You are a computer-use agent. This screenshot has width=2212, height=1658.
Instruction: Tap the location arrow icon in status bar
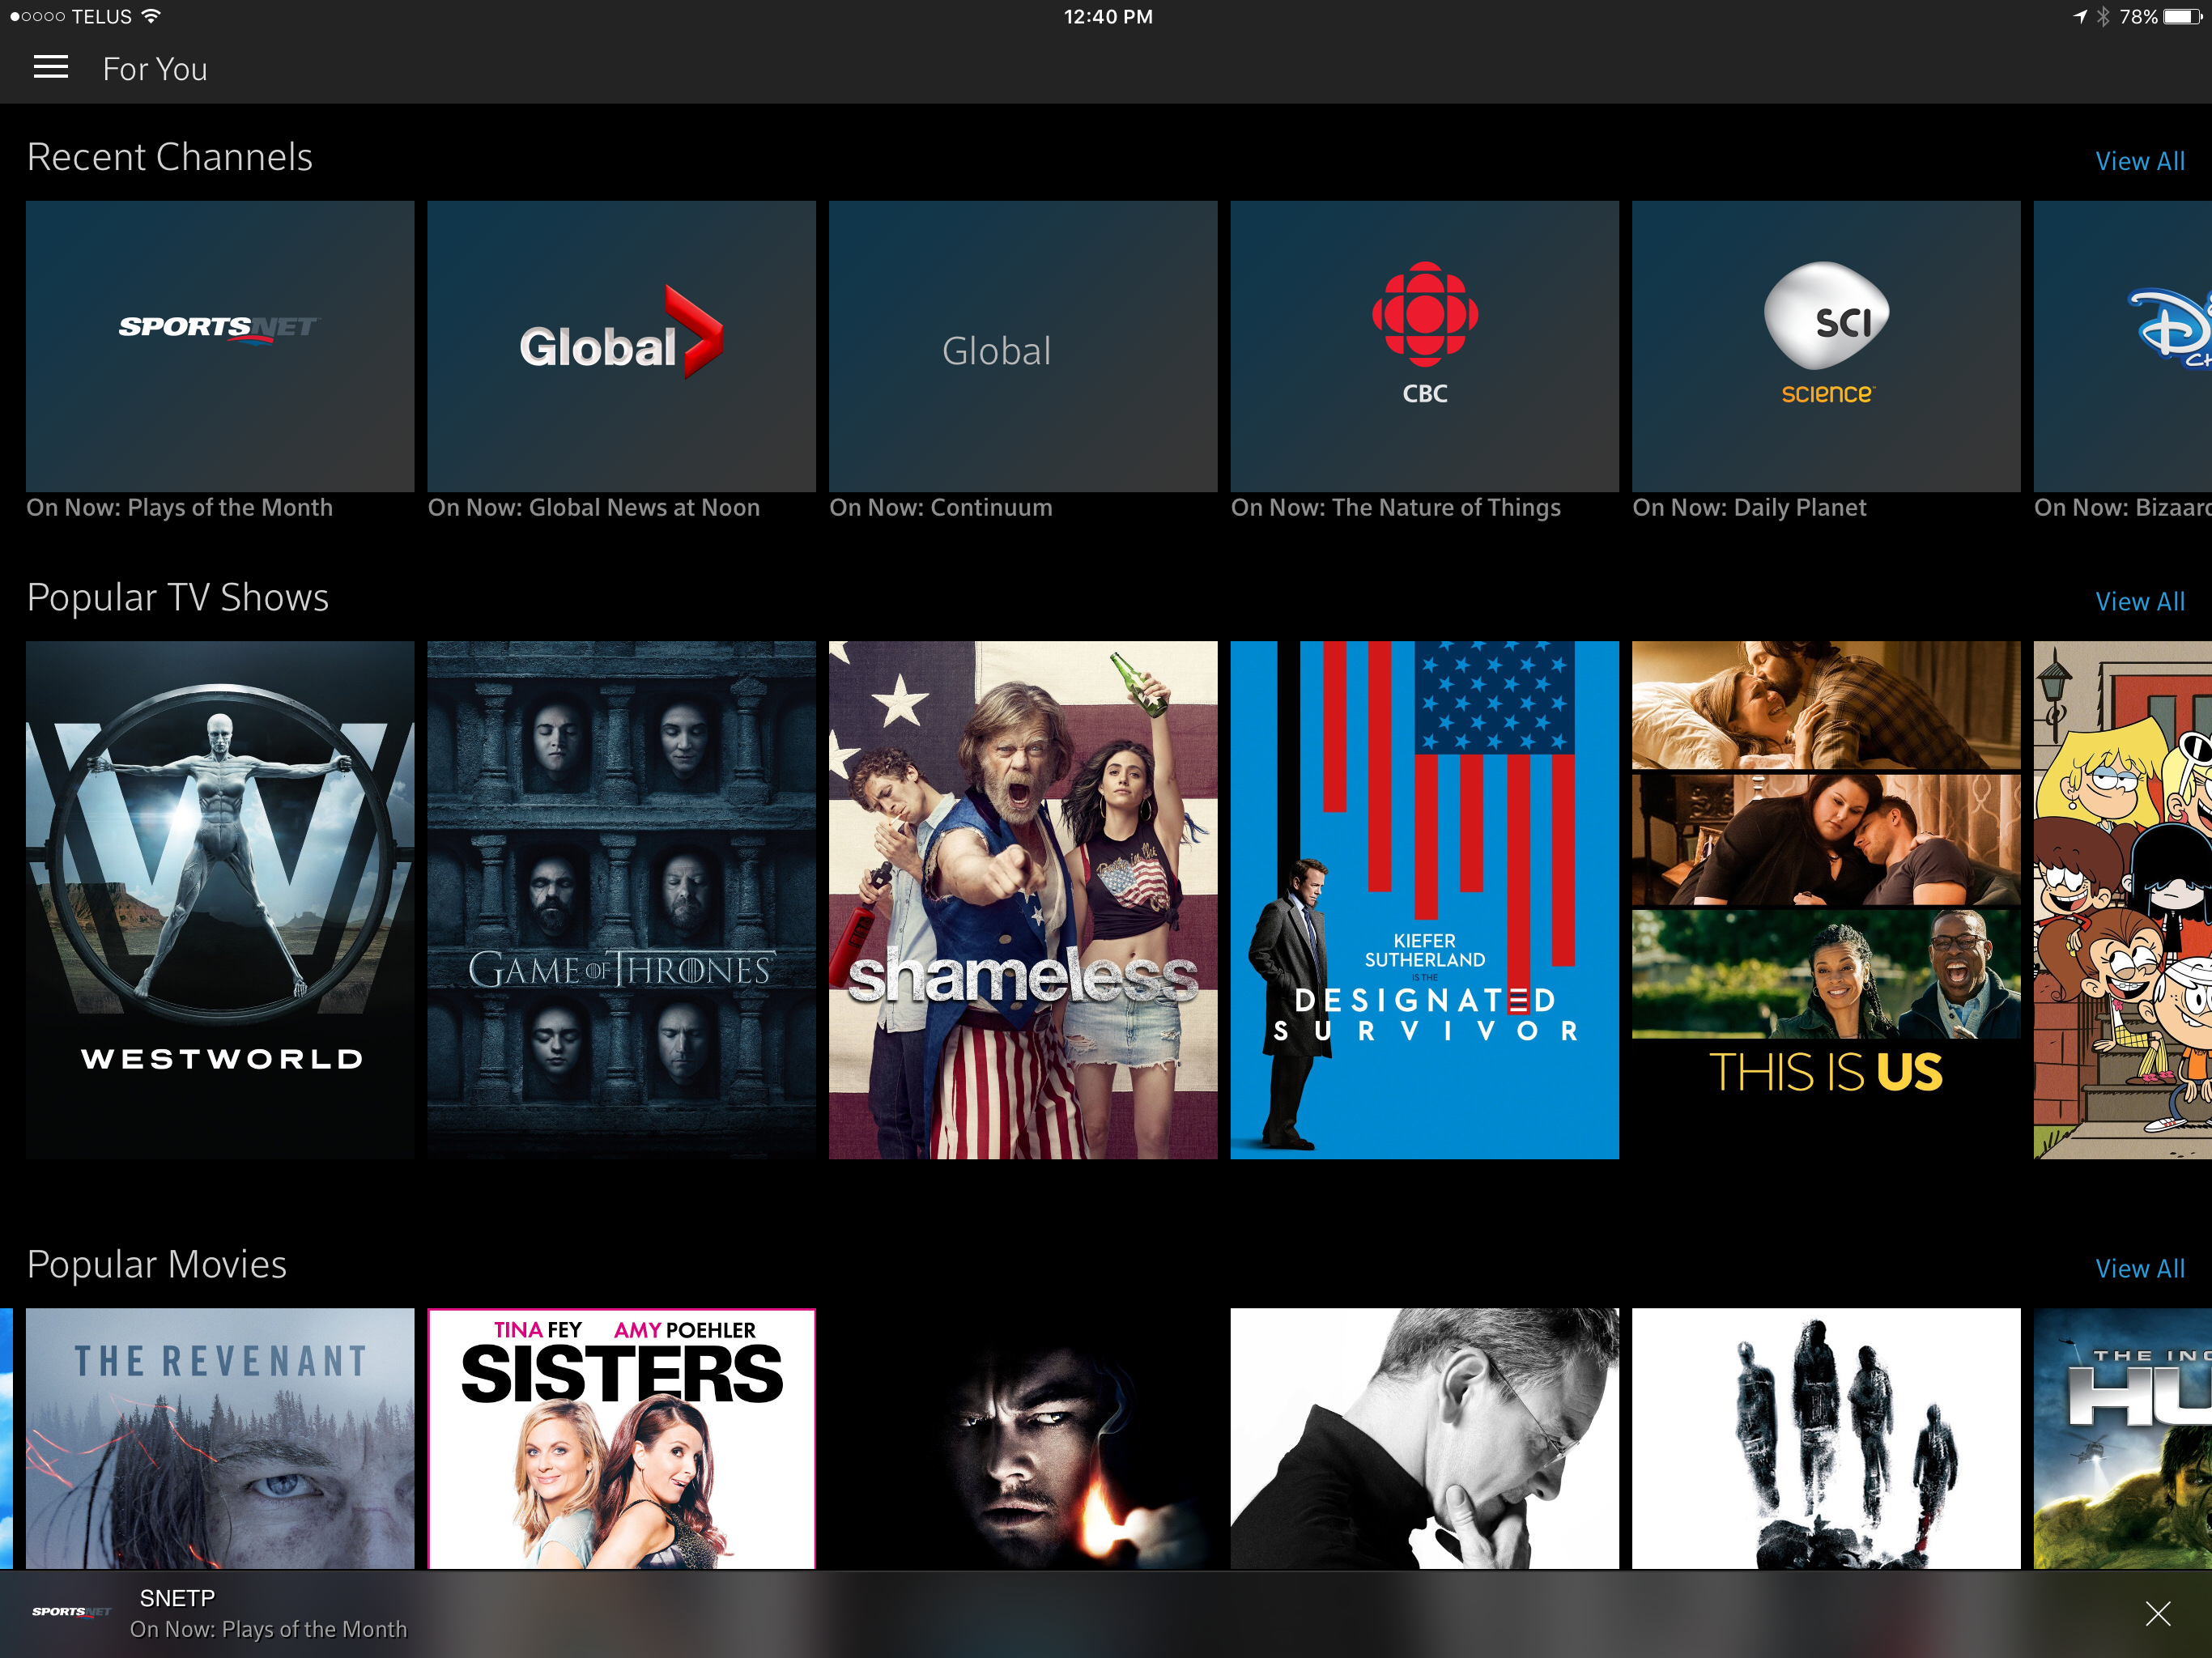[2080, 16]
